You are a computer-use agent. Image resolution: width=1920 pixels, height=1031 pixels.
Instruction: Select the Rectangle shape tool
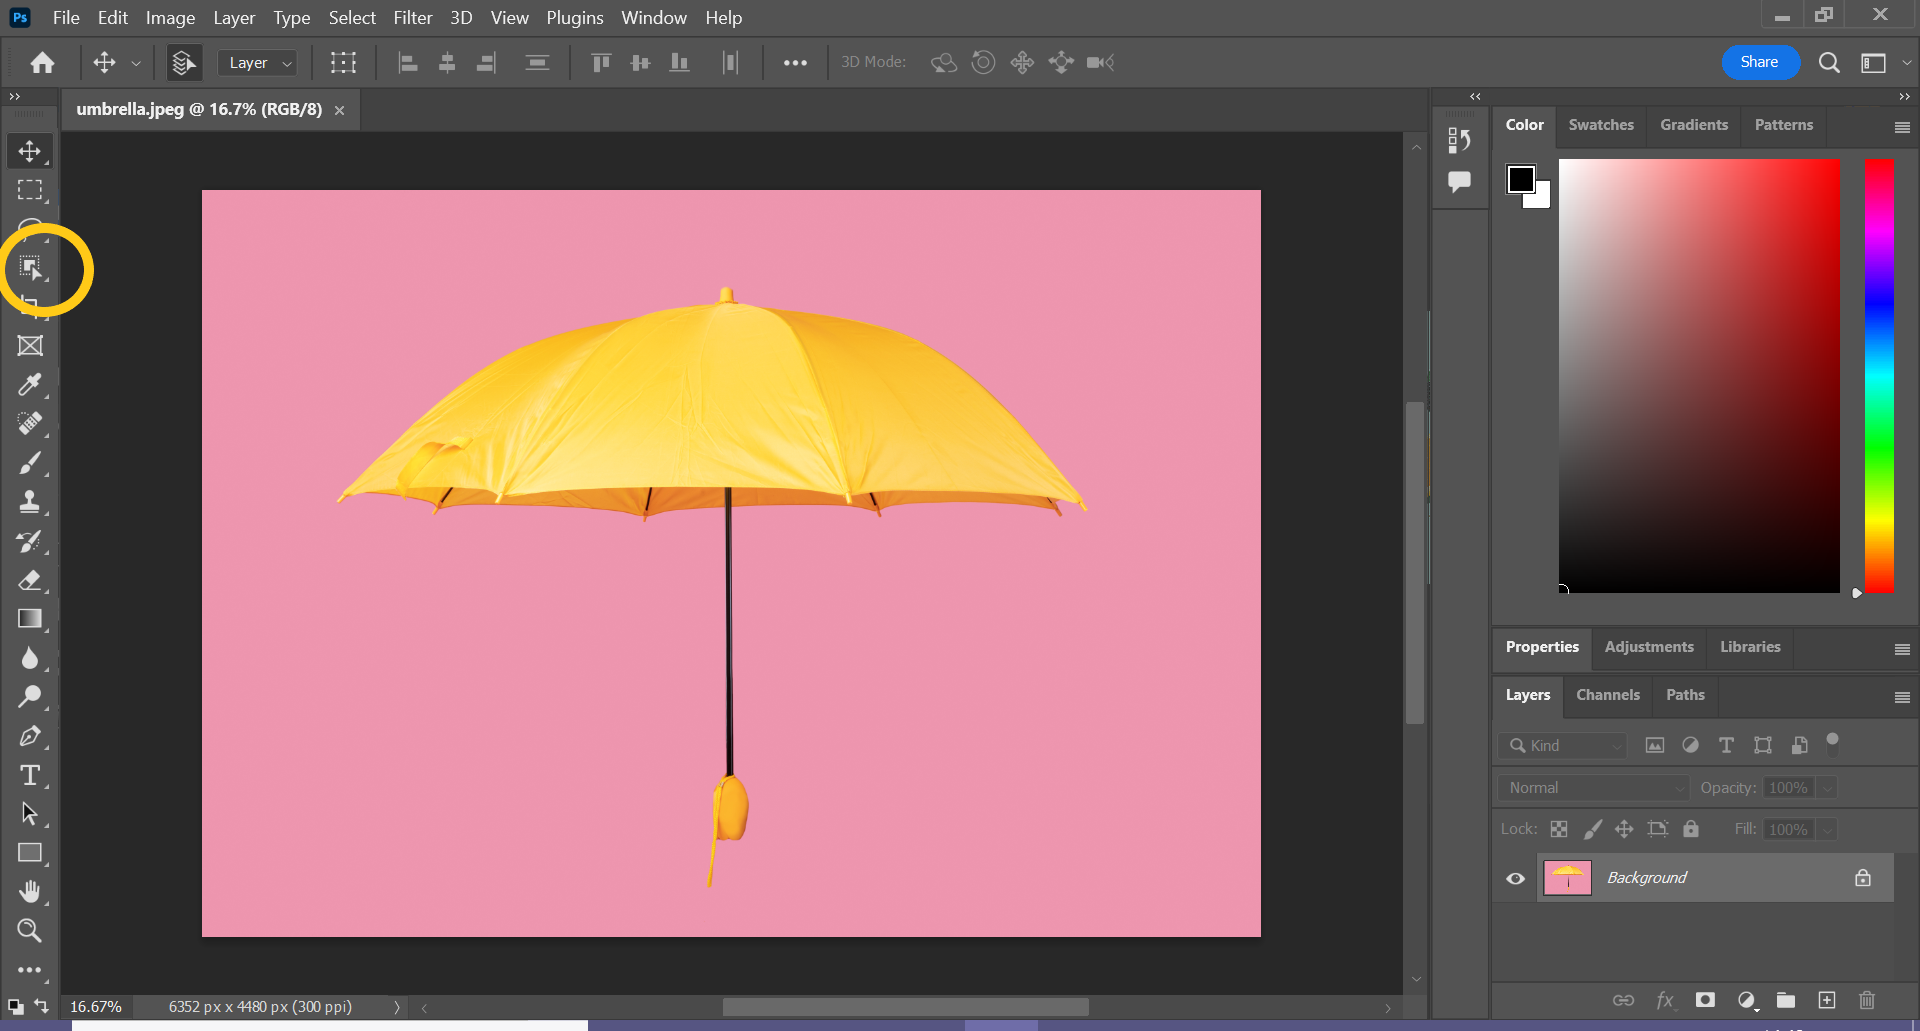(x=30, y=853)
